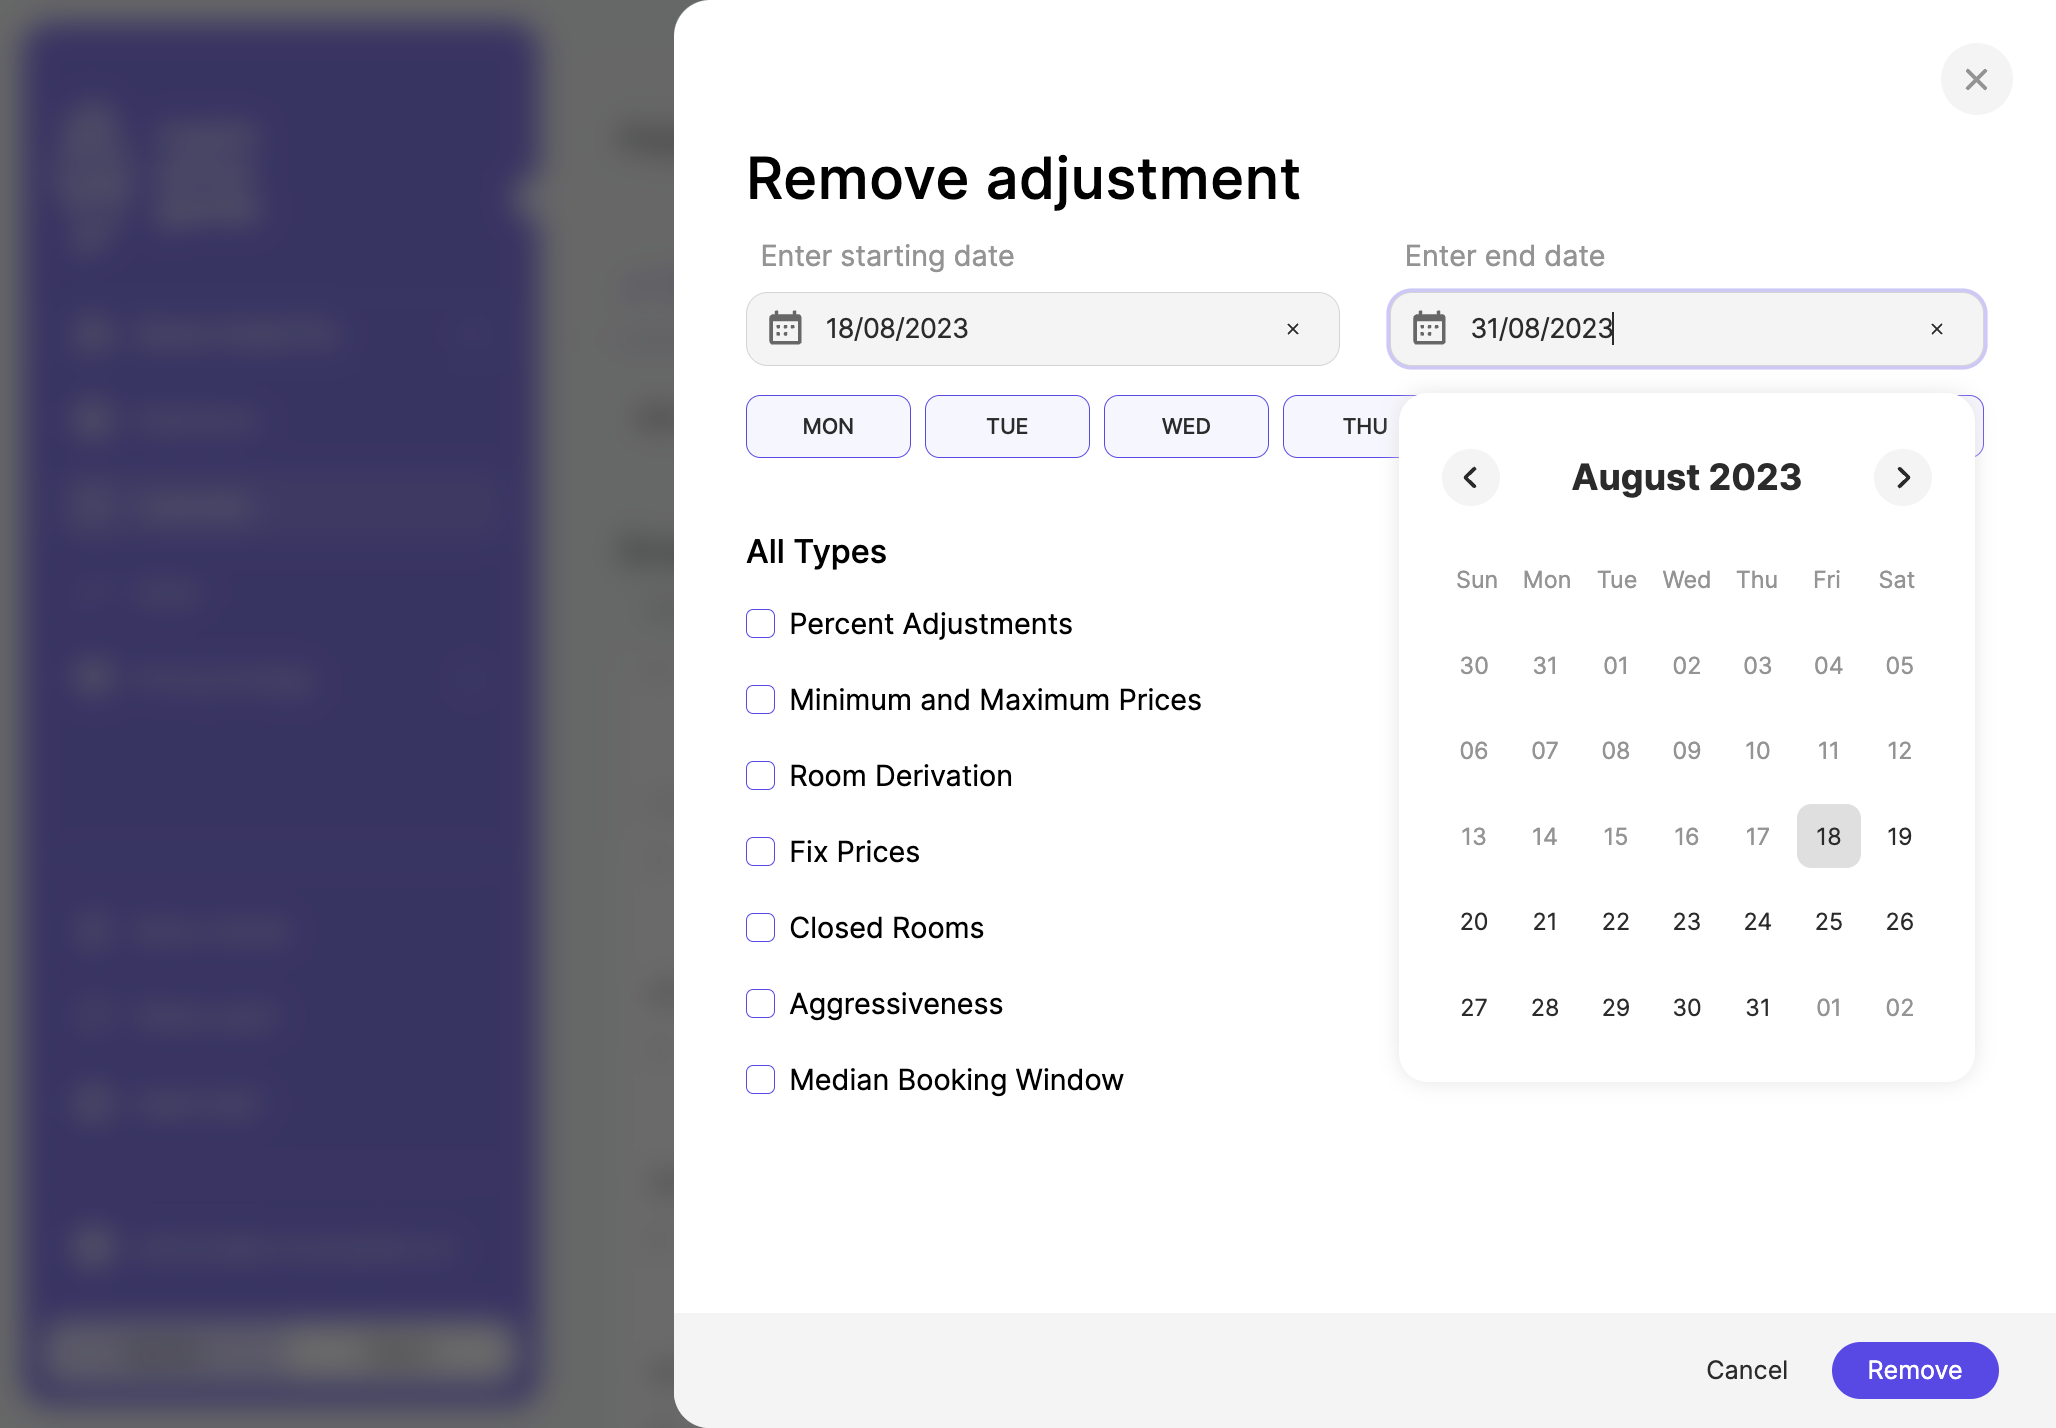
Task: Click August 2023 month header
Action: coord(1686,477)
